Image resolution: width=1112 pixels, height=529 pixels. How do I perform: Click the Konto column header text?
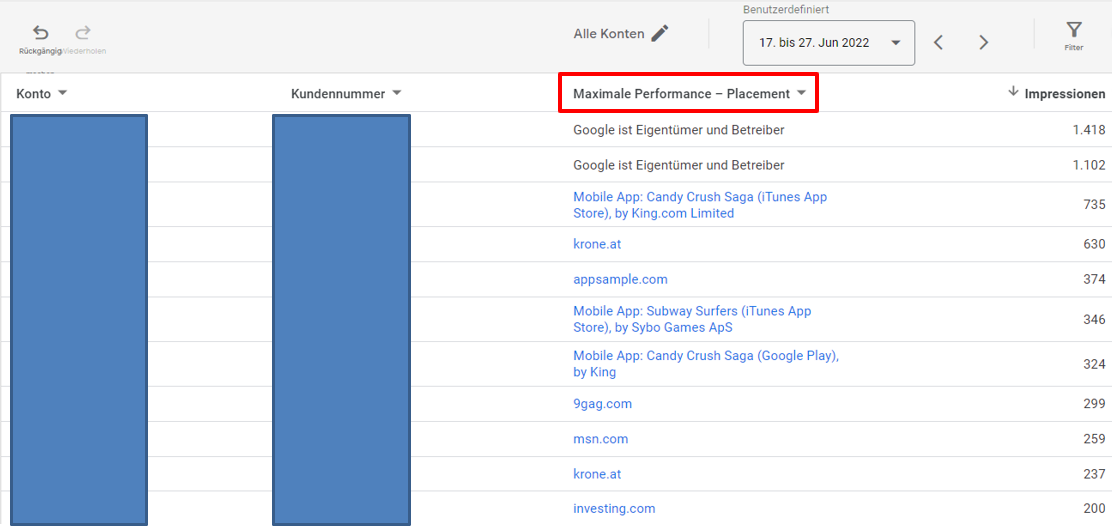33,94
